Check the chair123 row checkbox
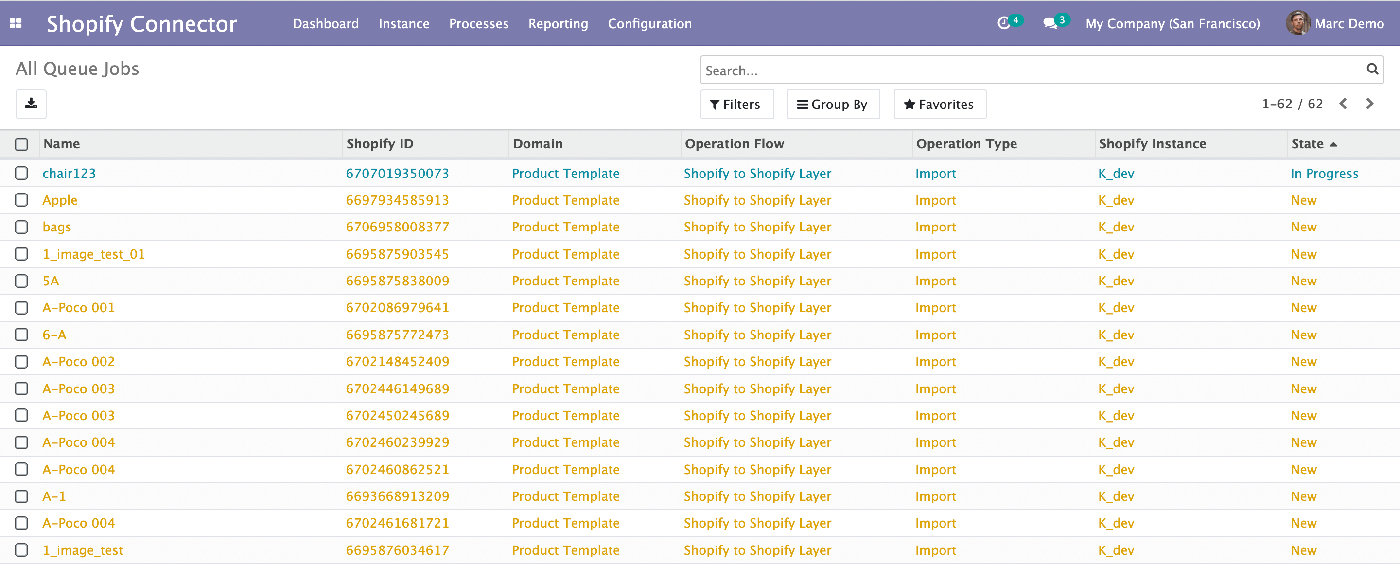The image size is (1400, 565). [x=21, y=173]
